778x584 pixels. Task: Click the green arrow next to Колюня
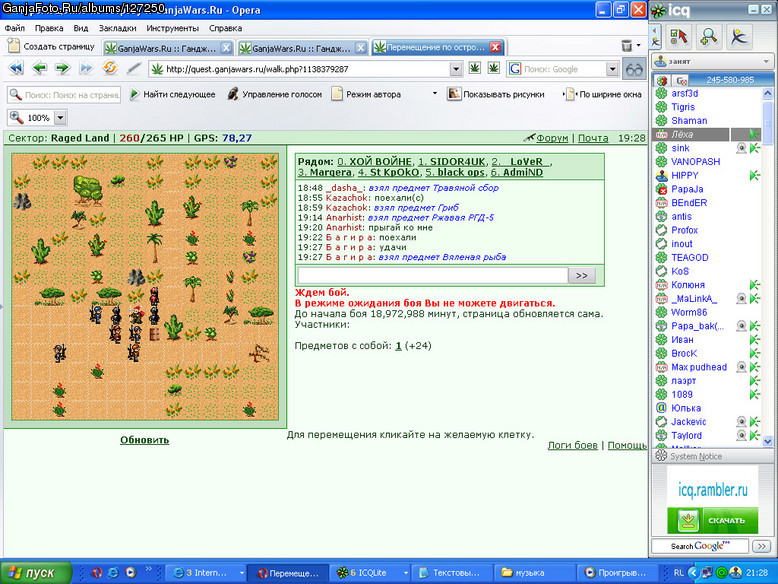tap(755, 285)
